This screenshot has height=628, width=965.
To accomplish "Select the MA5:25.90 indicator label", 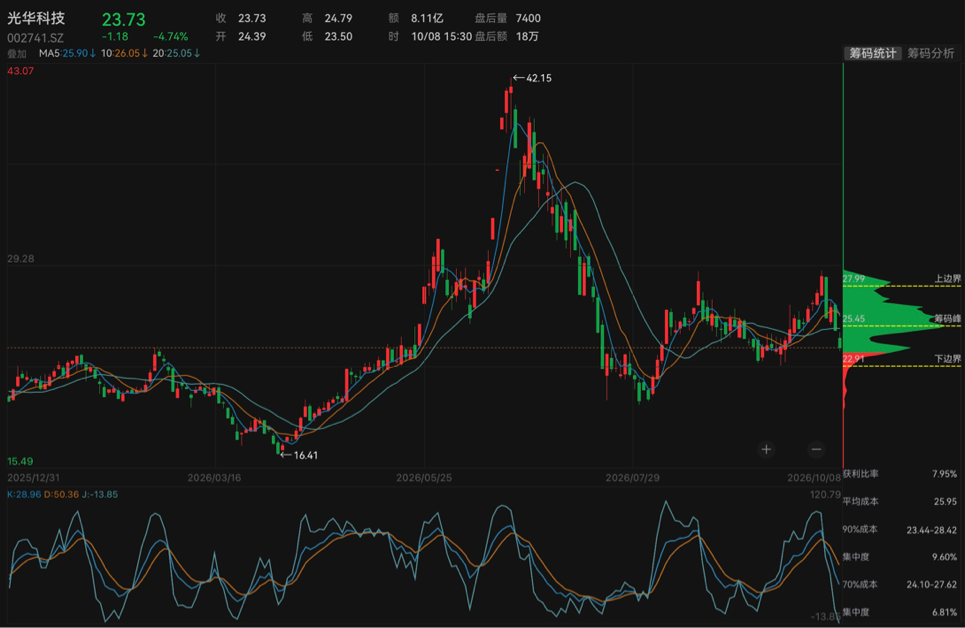I will (66, 54).
